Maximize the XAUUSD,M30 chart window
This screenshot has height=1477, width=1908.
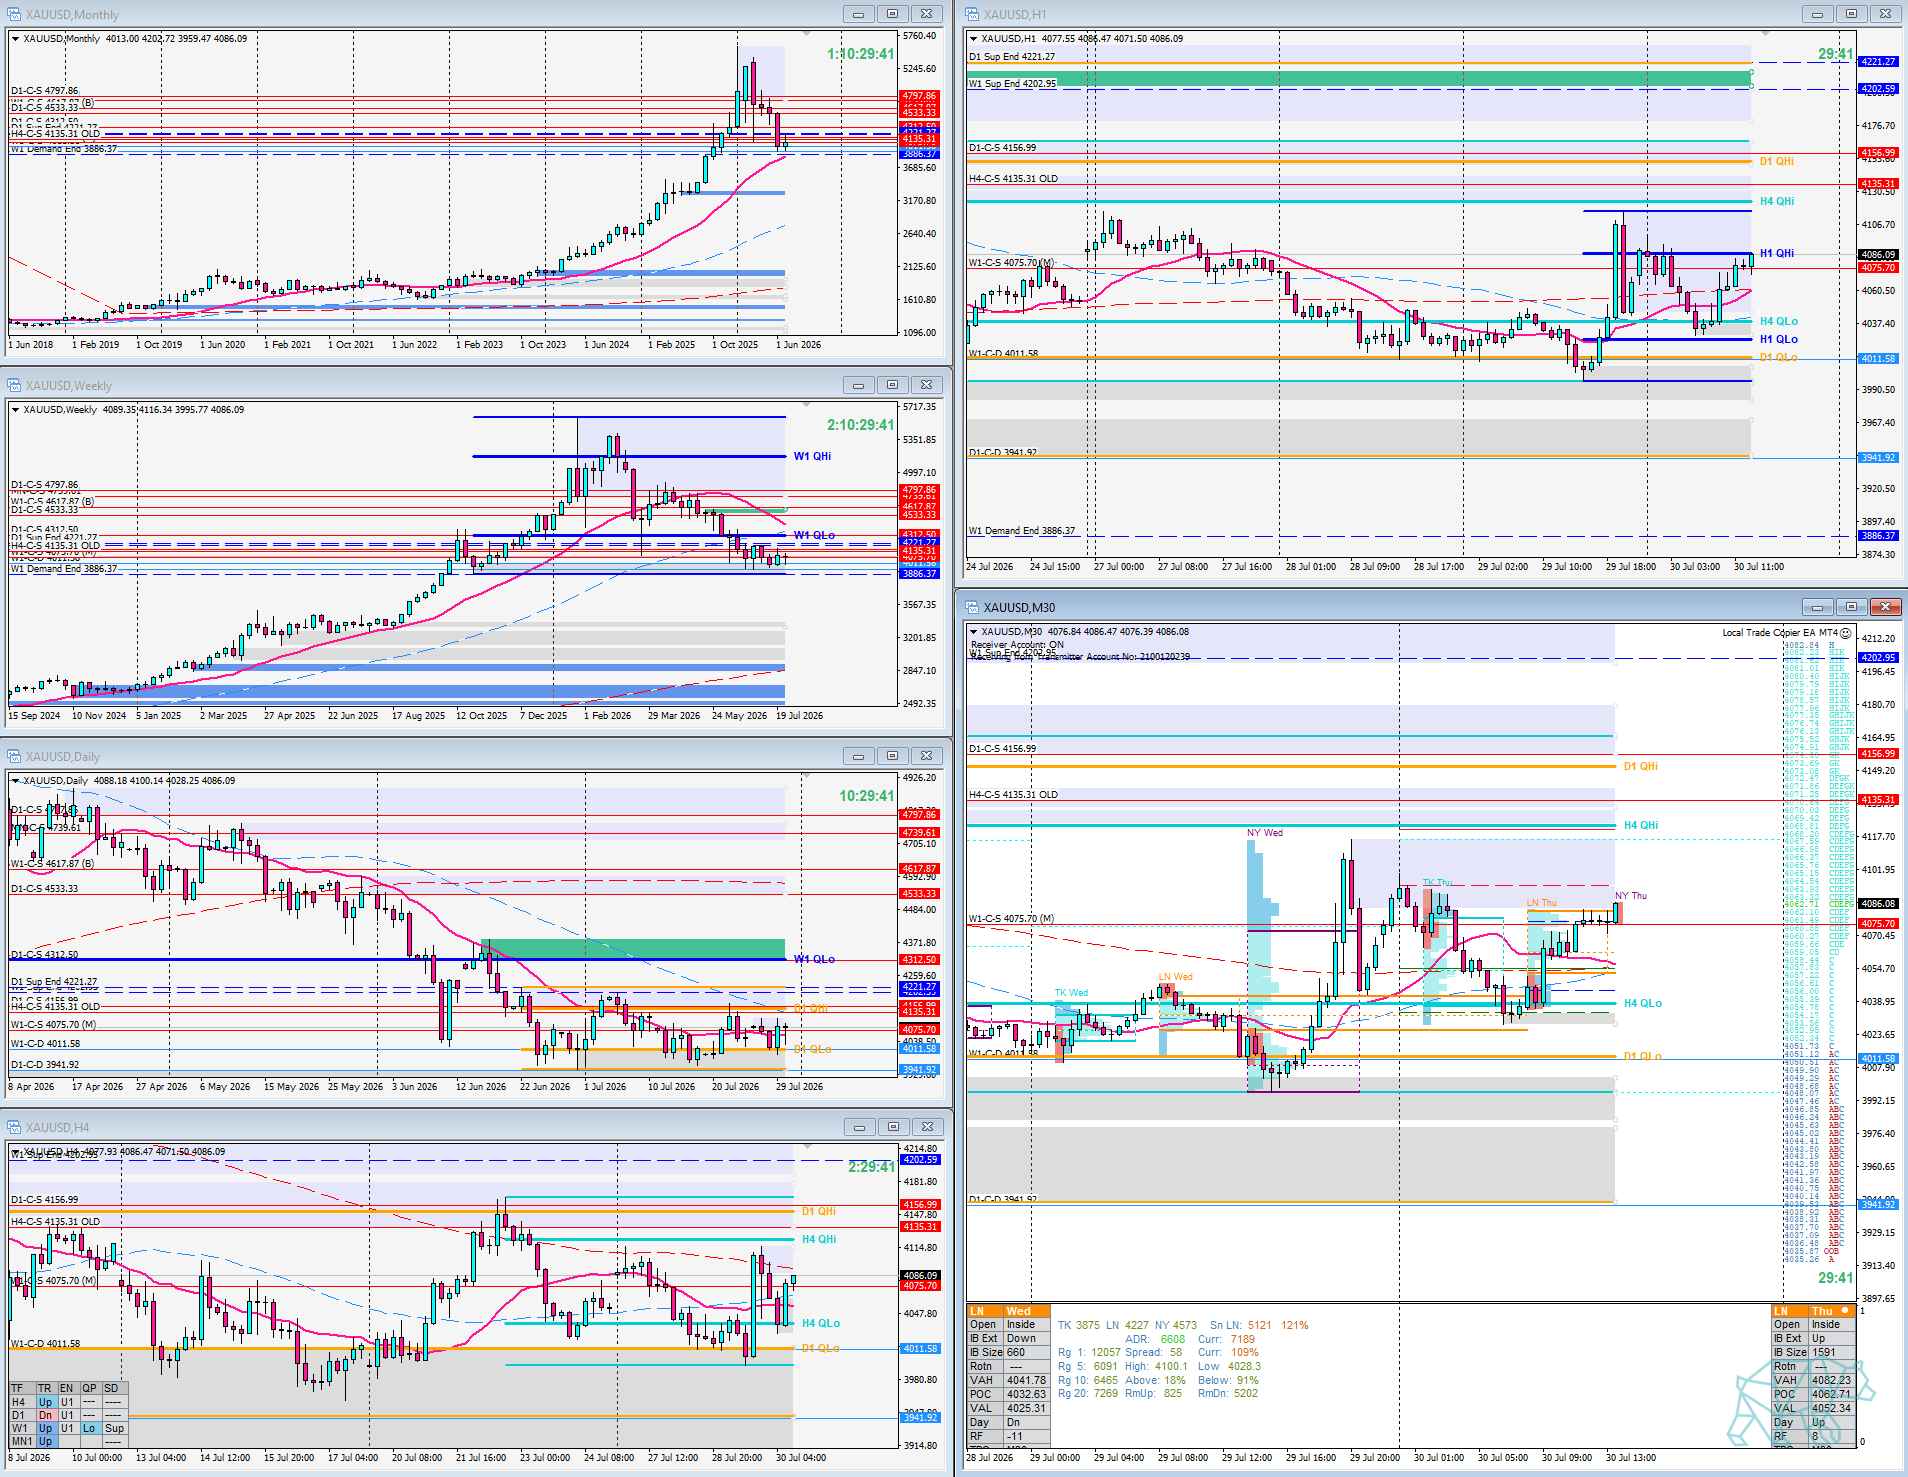1851,607
